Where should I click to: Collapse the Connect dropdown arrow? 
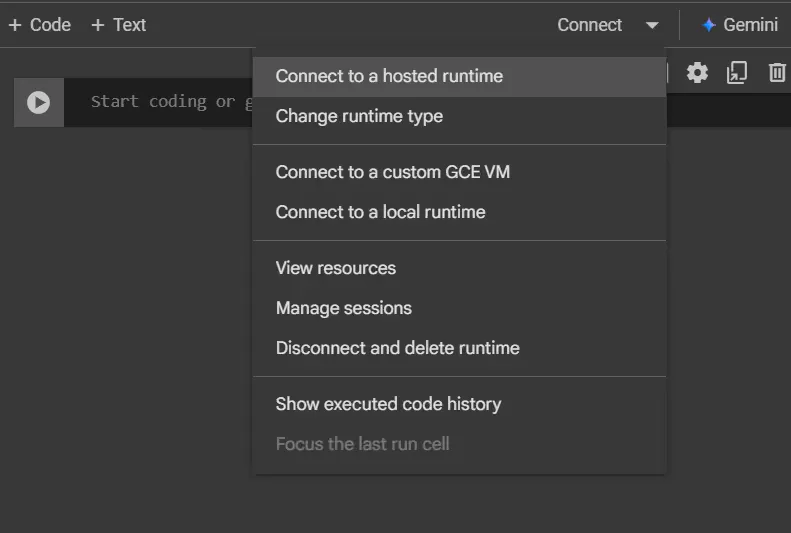tap(652, 25)
